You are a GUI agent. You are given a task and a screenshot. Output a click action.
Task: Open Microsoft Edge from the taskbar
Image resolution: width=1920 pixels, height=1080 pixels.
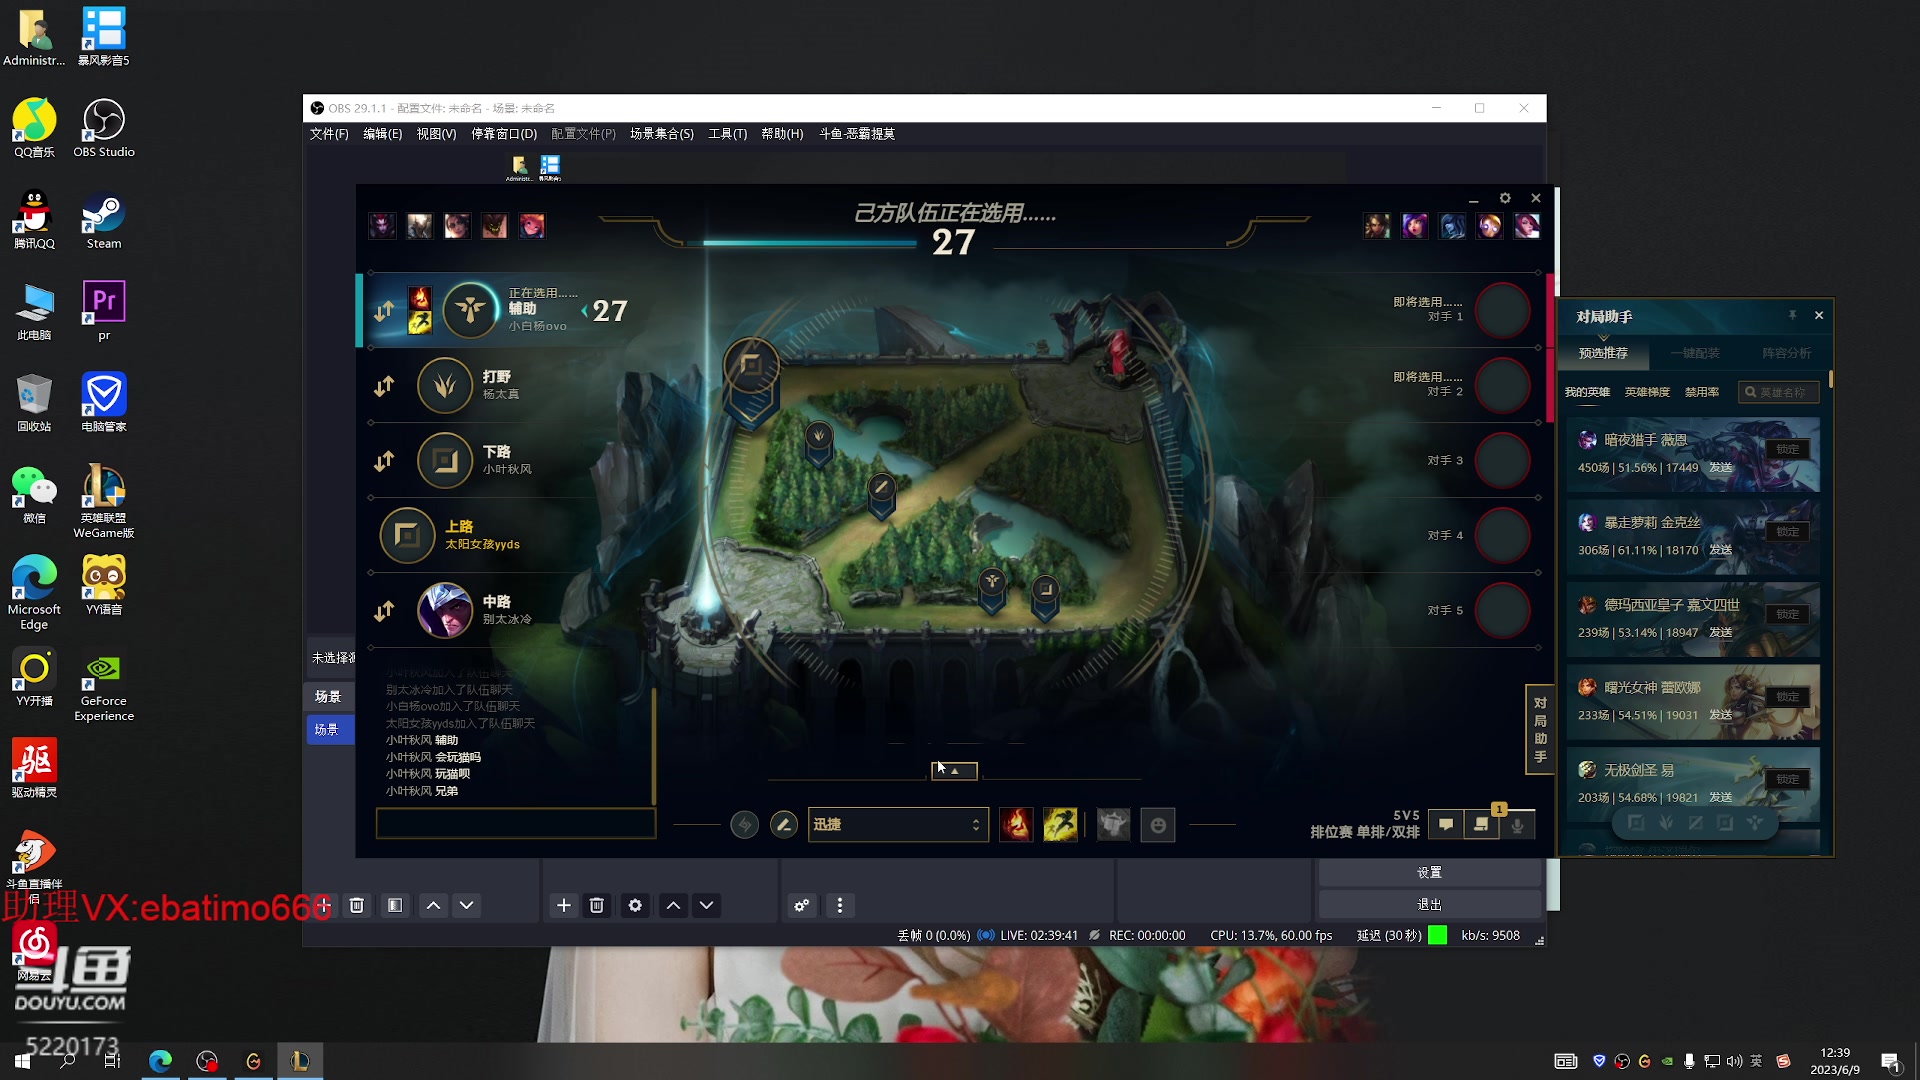point(160,1061)
